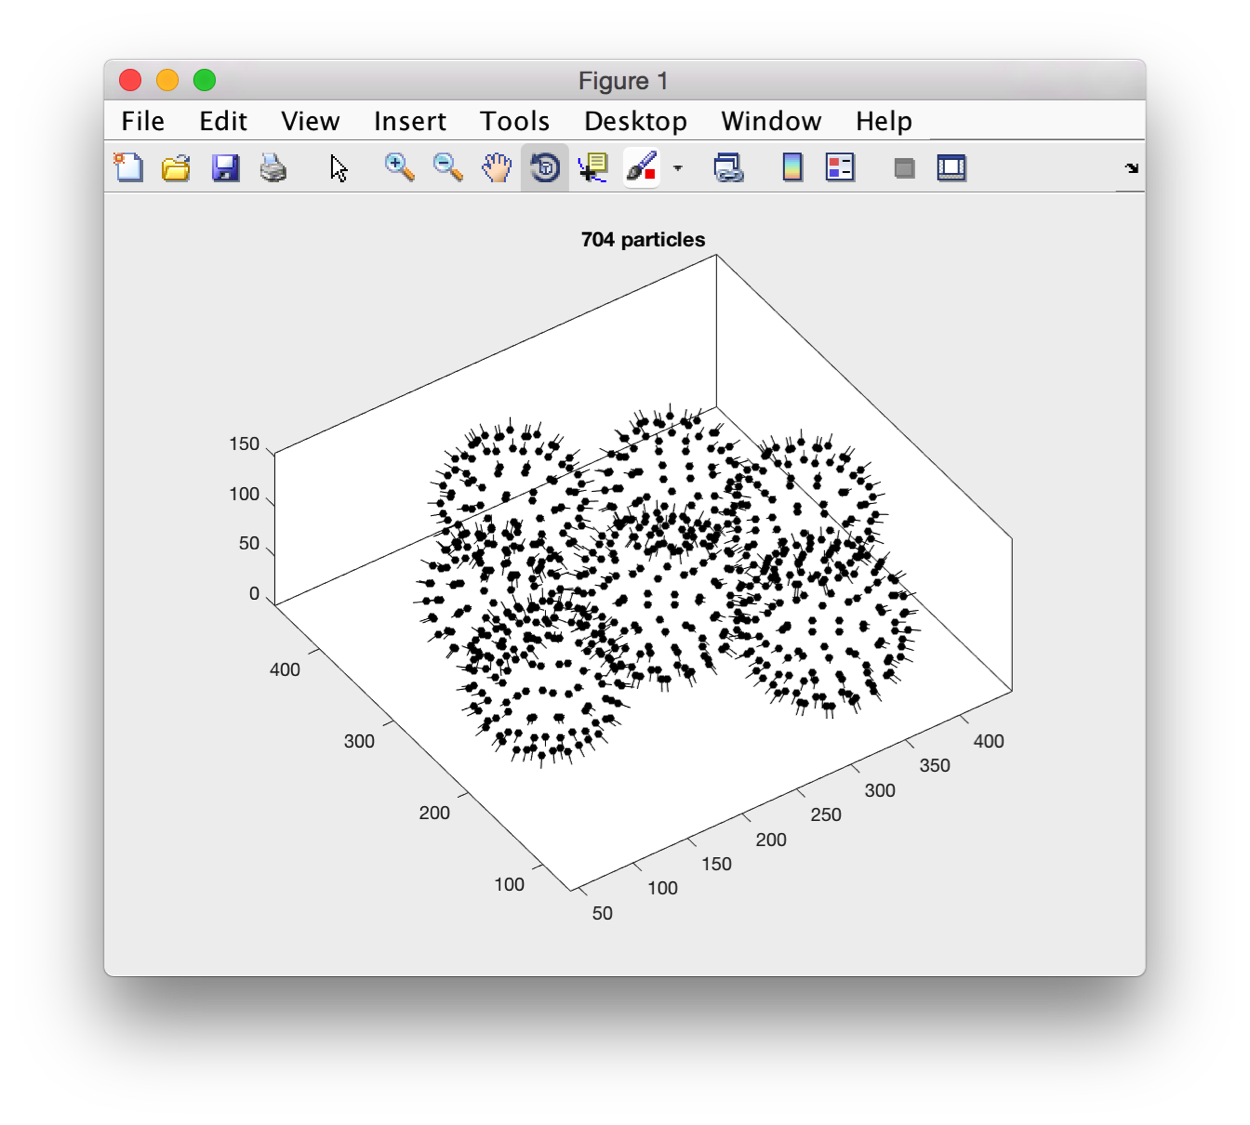Show Plot Tools and dock figure
Viewport: 1250px width, 1125px height.
pyautogui.click(x=951, y=167)
